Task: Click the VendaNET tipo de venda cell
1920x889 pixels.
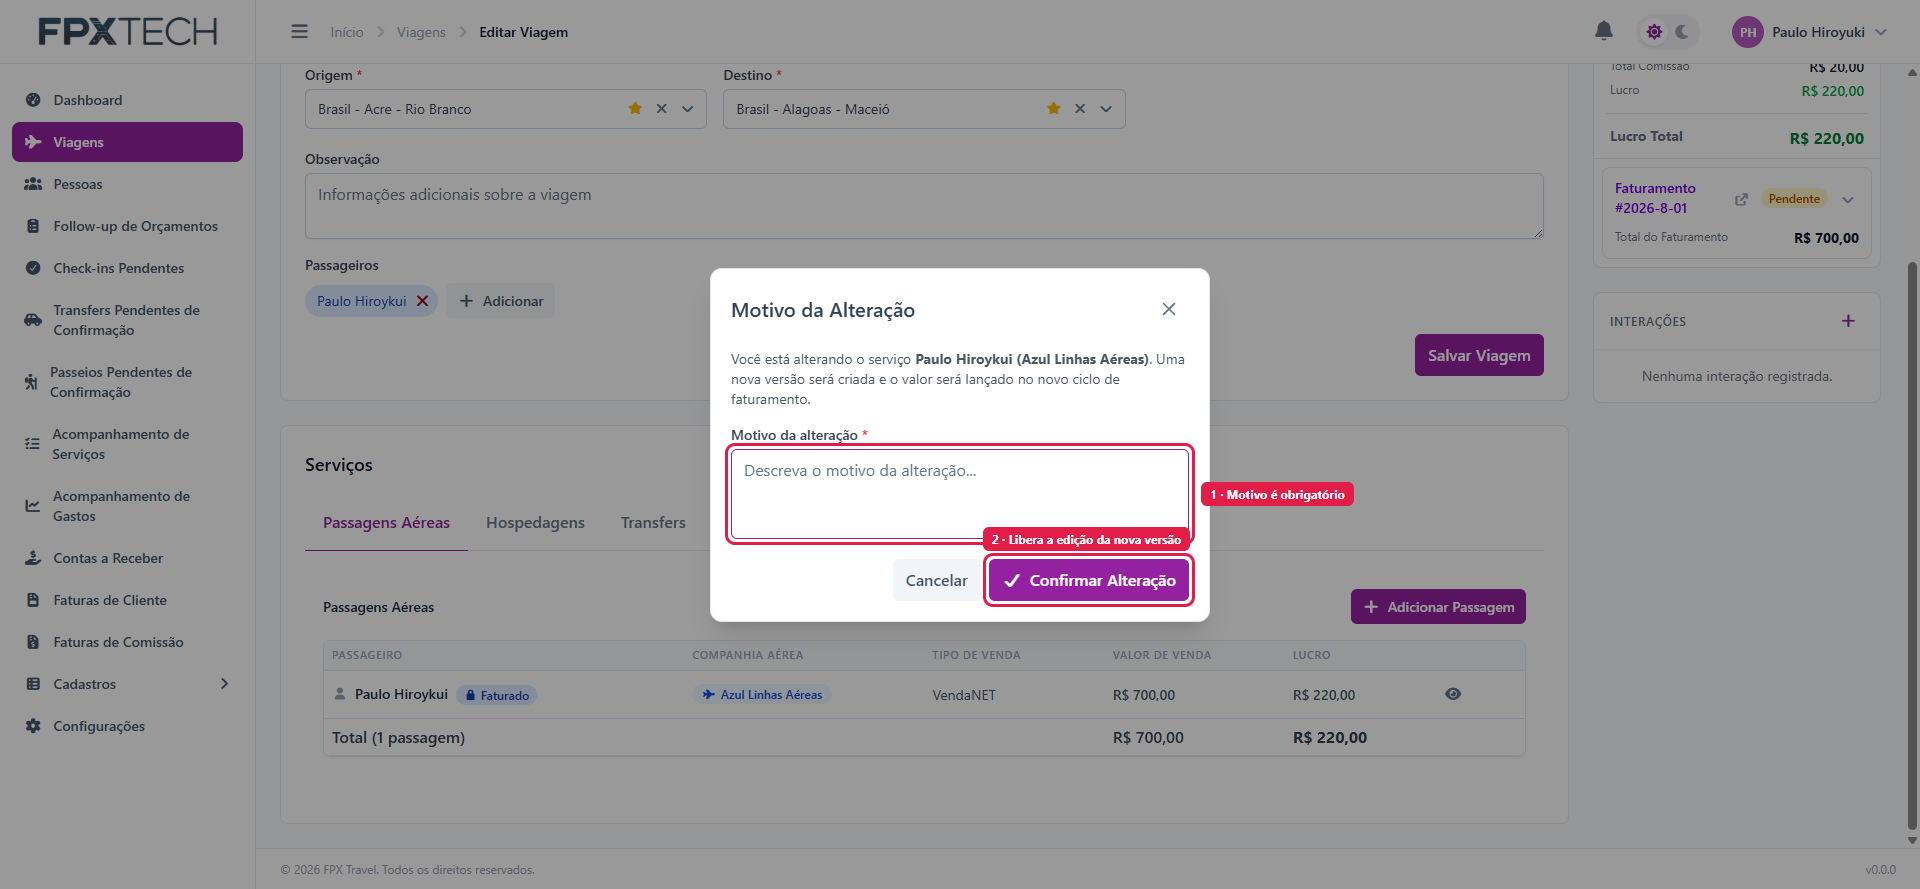Action: click(x=964, y=695)
